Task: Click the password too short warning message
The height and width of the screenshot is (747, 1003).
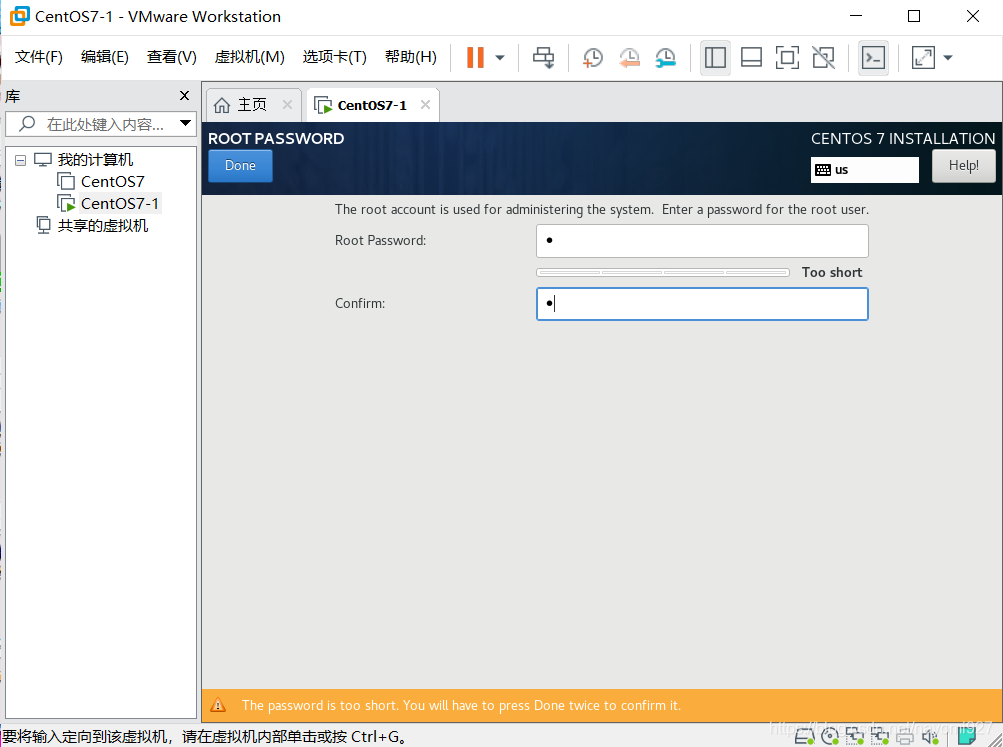Action: coord(461,705)
